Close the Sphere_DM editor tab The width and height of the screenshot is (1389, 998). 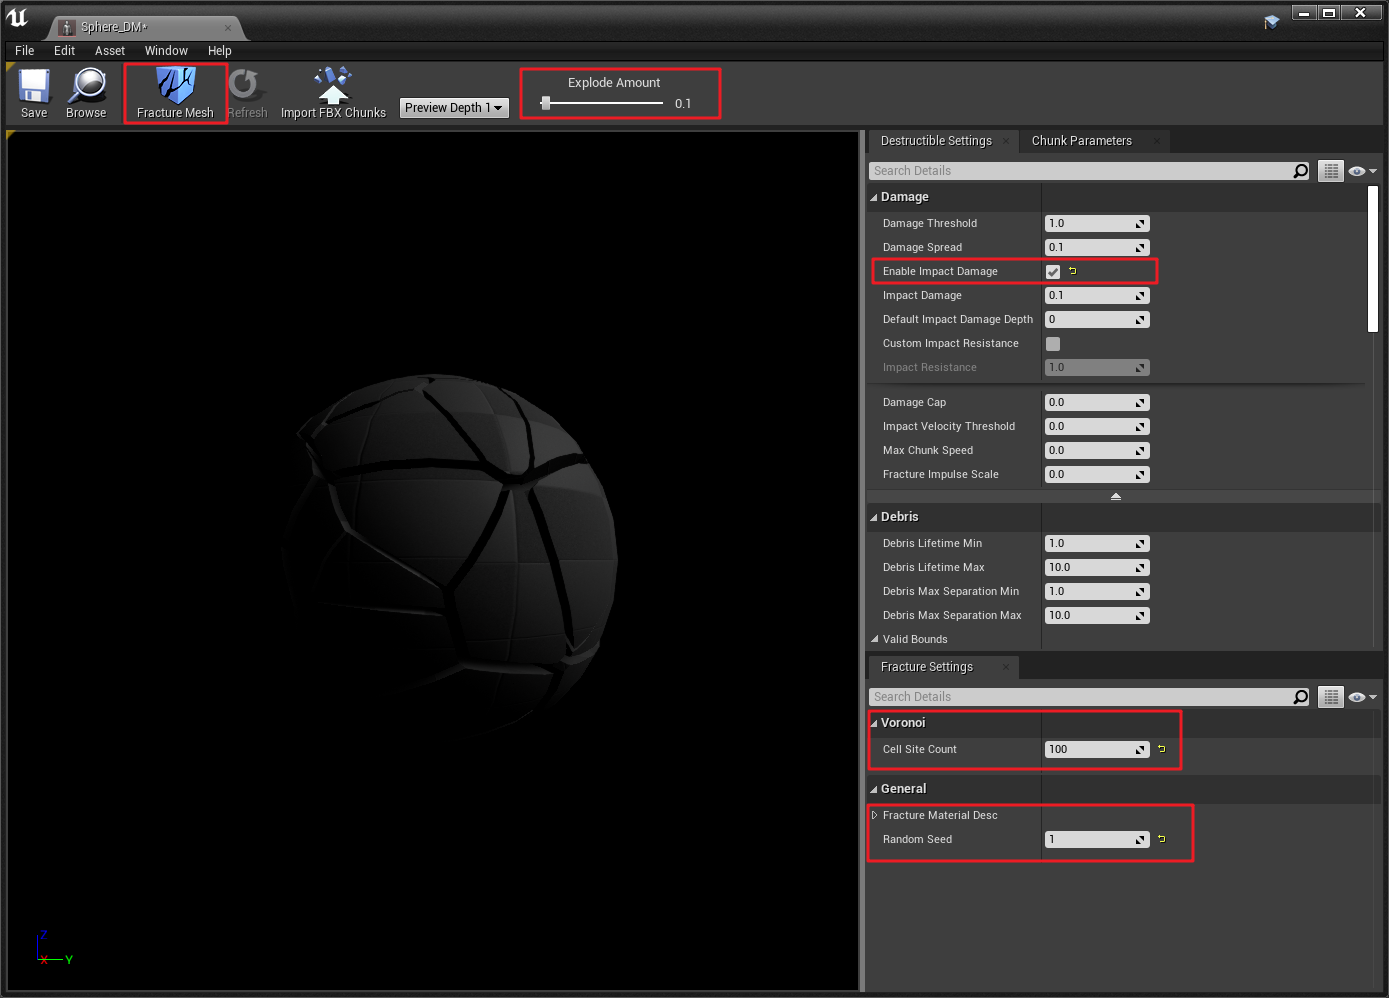click(228, 28)
